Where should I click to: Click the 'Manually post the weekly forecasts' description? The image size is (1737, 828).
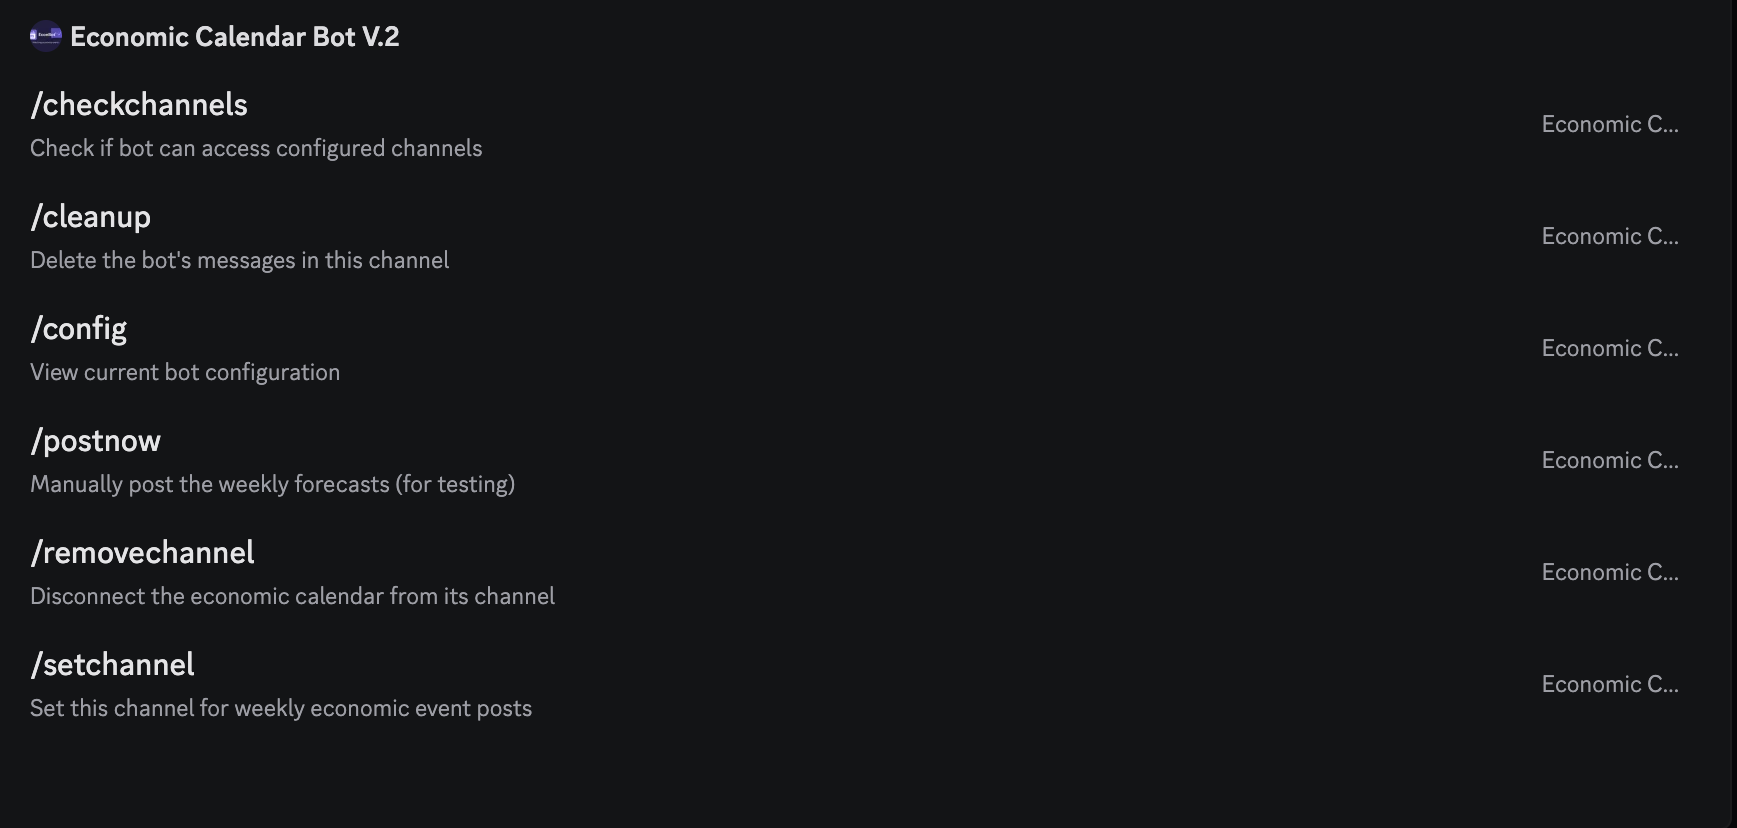(272, 484)
